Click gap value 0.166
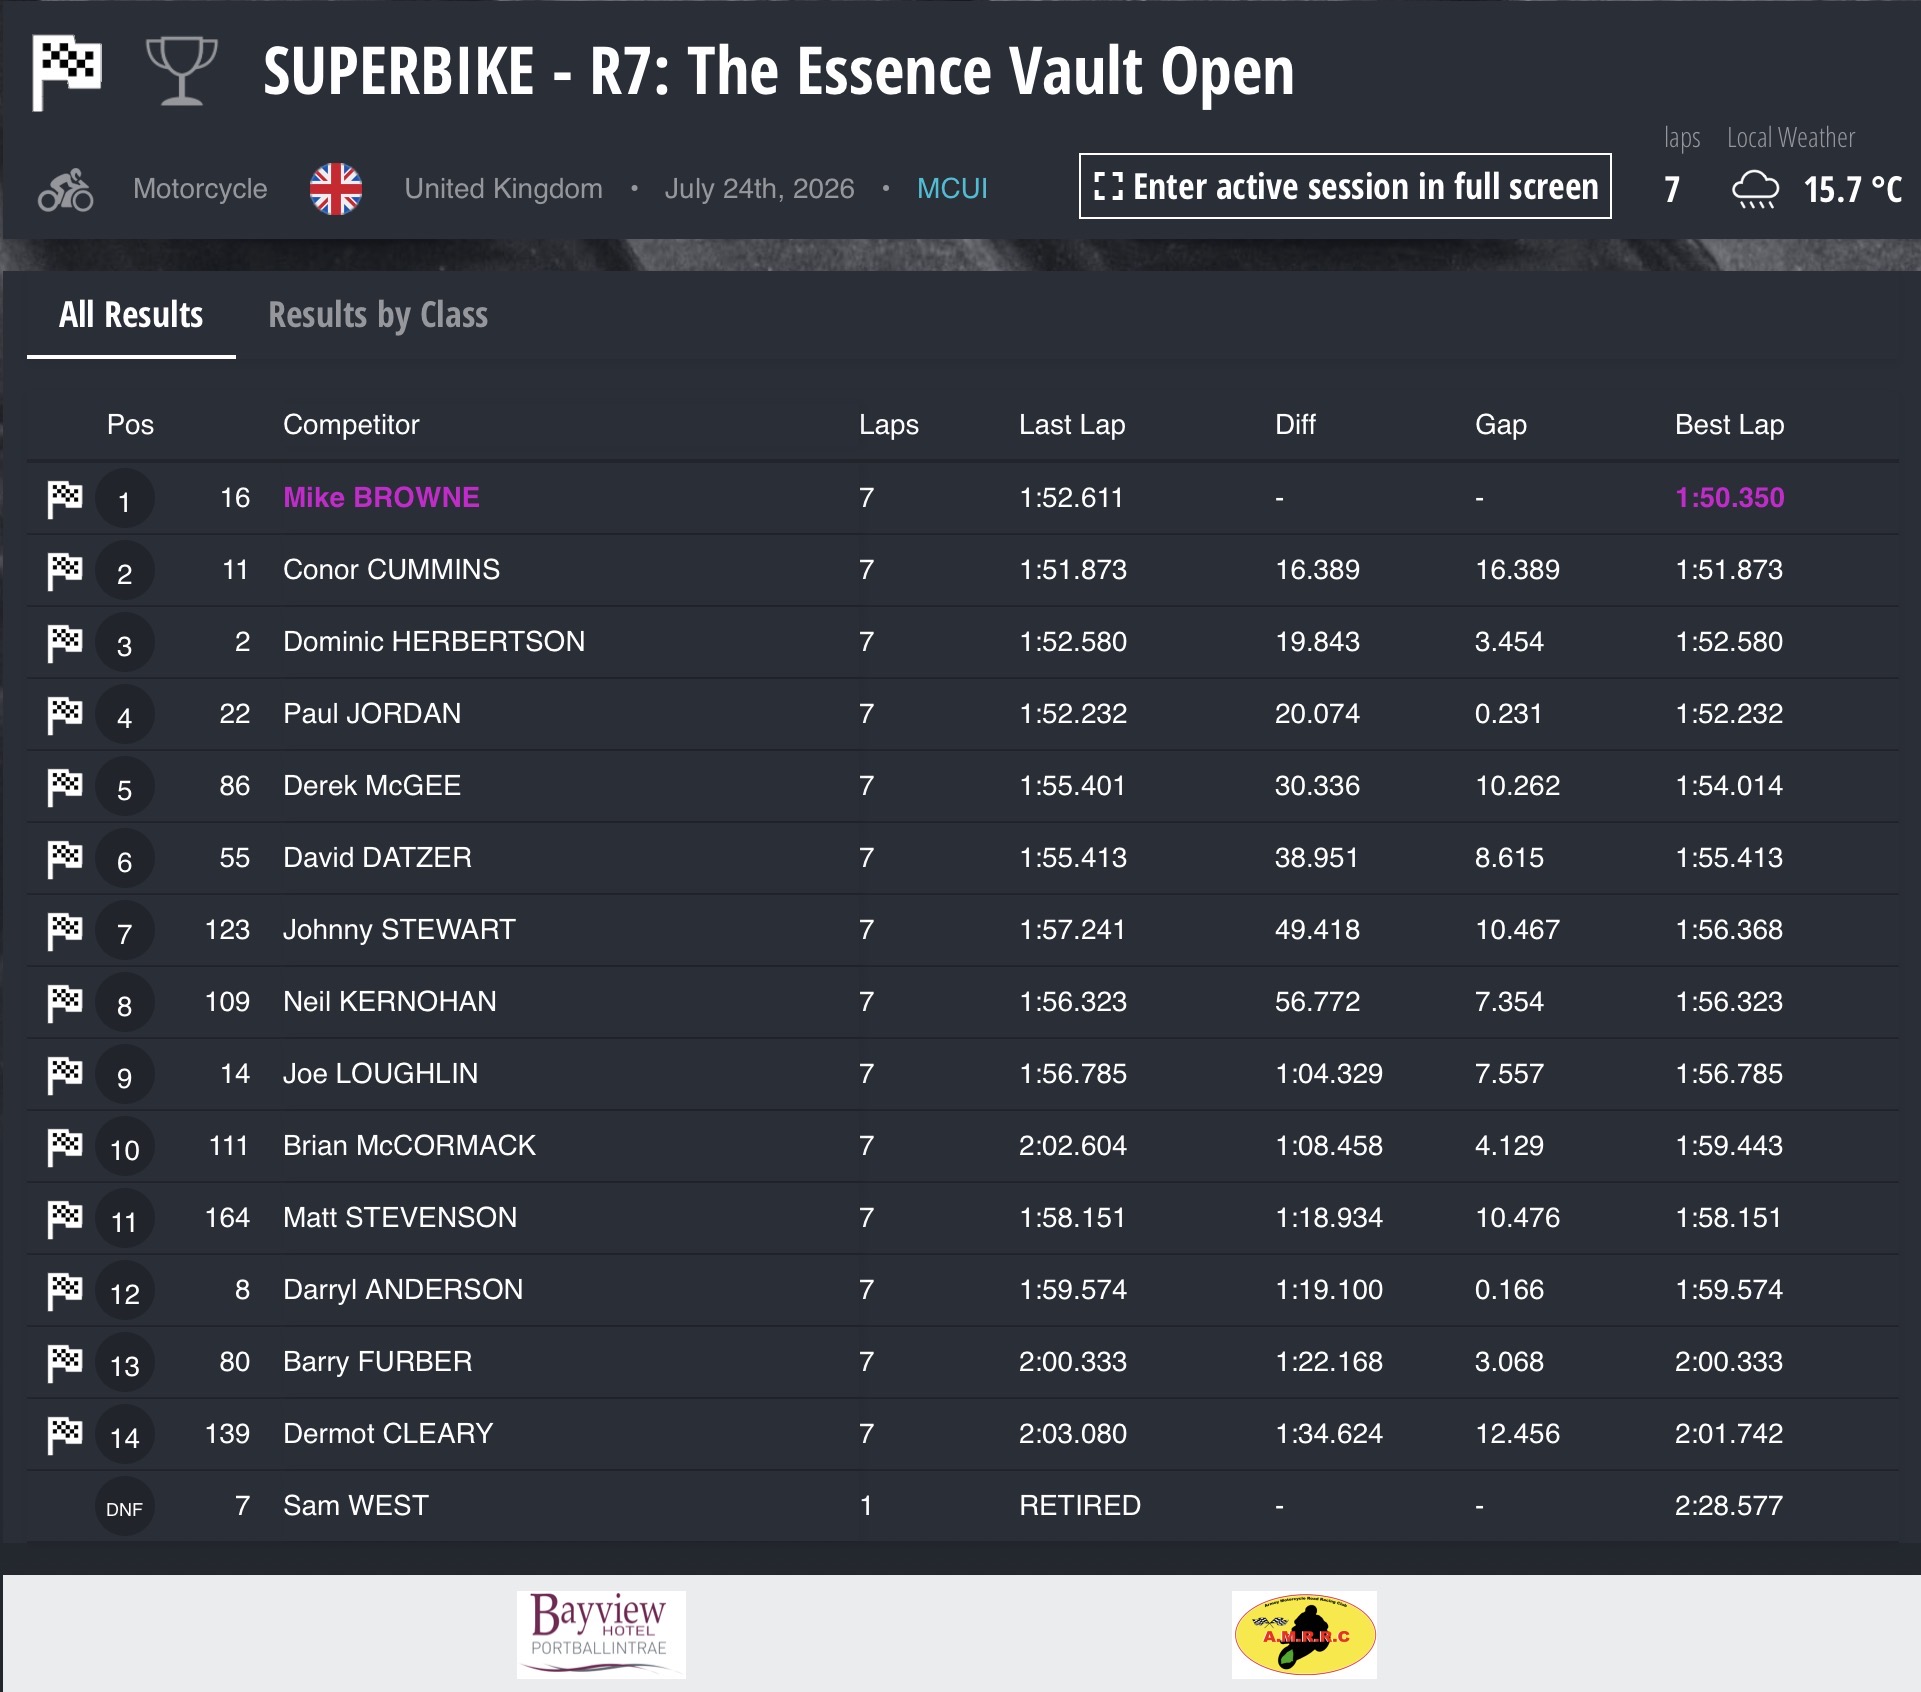The height and width of the screenshot is (1692, 1921). [x=1509, y=1290]
